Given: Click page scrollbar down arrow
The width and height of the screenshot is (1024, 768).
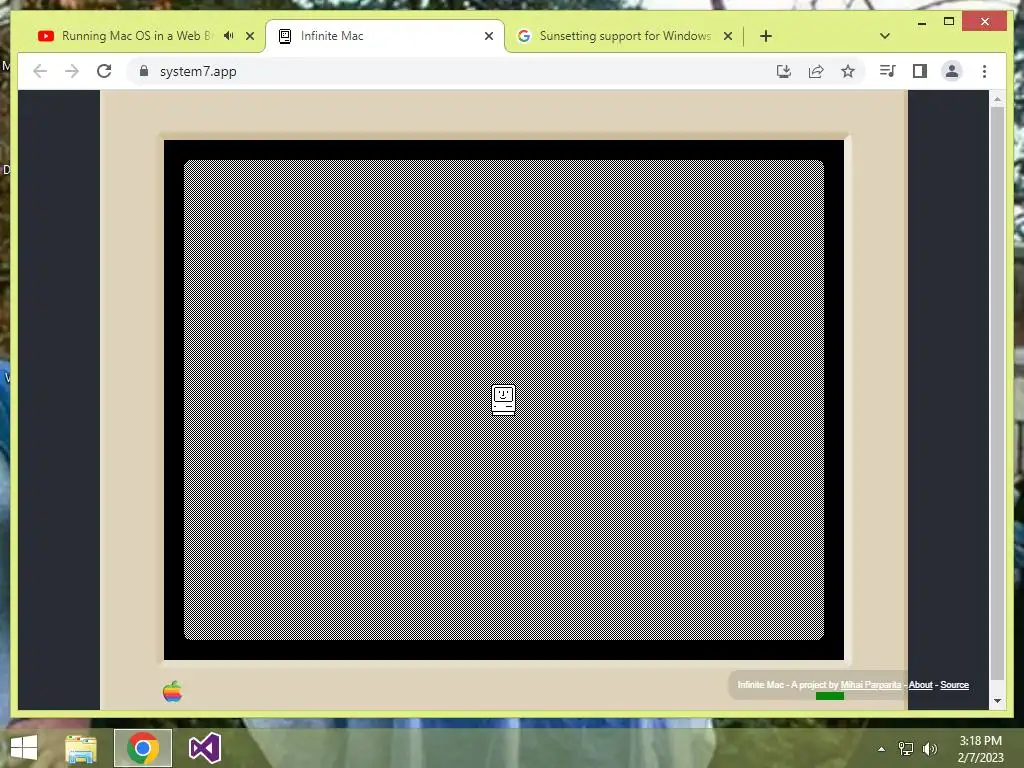Looking at the screenshot, I should point(997,701).
